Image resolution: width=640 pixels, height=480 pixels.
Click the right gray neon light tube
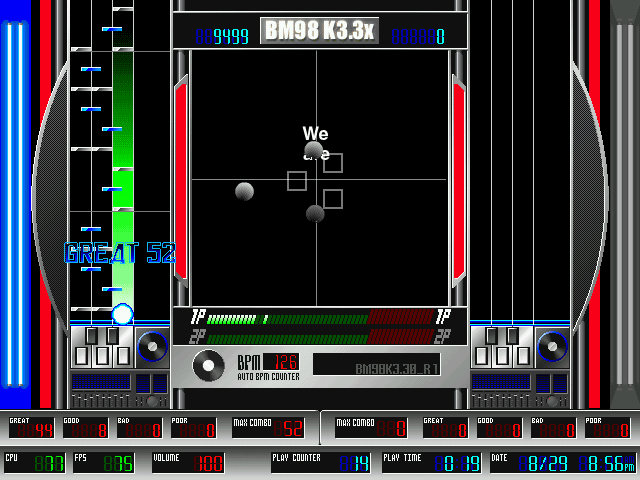pyautogui.click(x=624, y=204)
